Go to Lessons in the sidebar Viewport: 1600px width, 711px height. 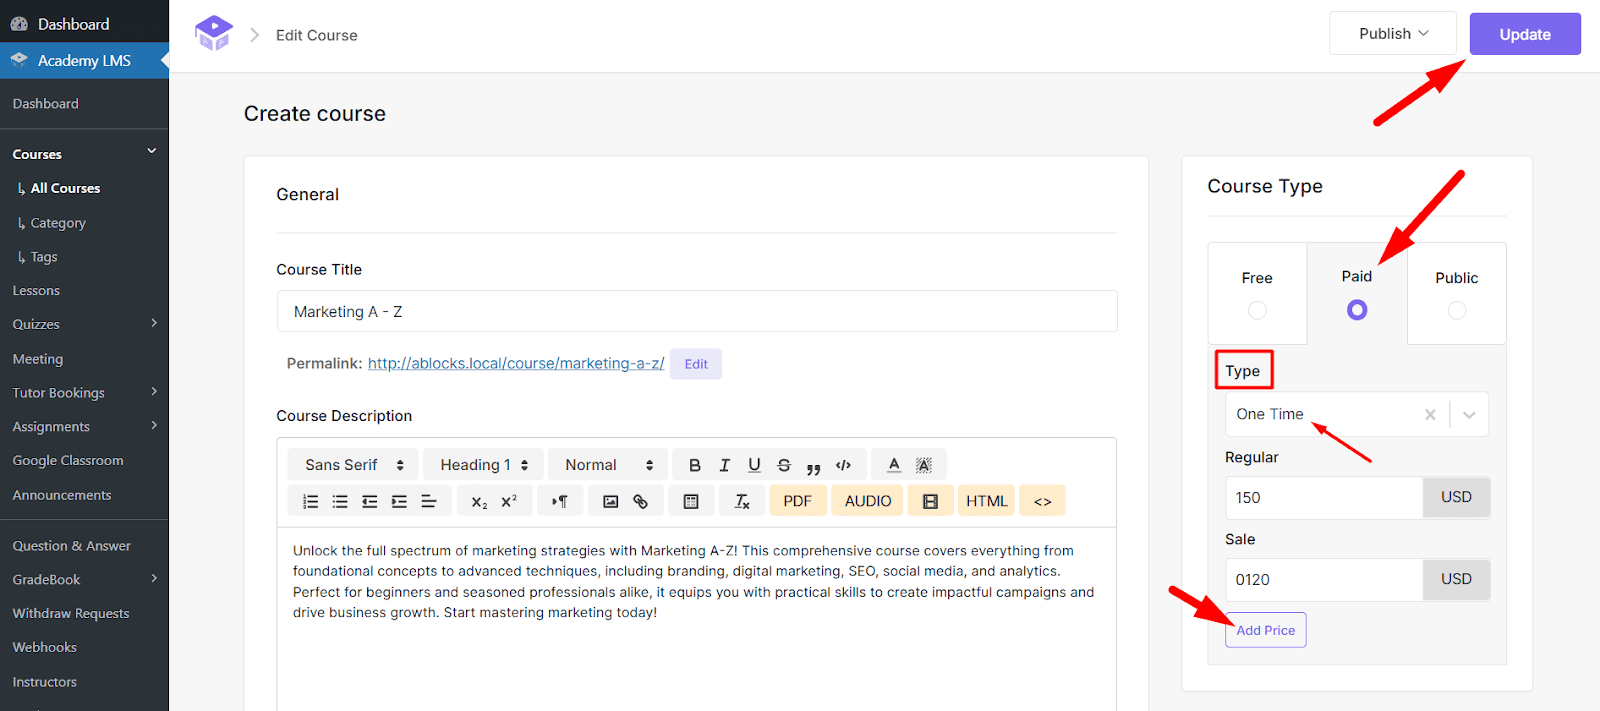(36, 291)
